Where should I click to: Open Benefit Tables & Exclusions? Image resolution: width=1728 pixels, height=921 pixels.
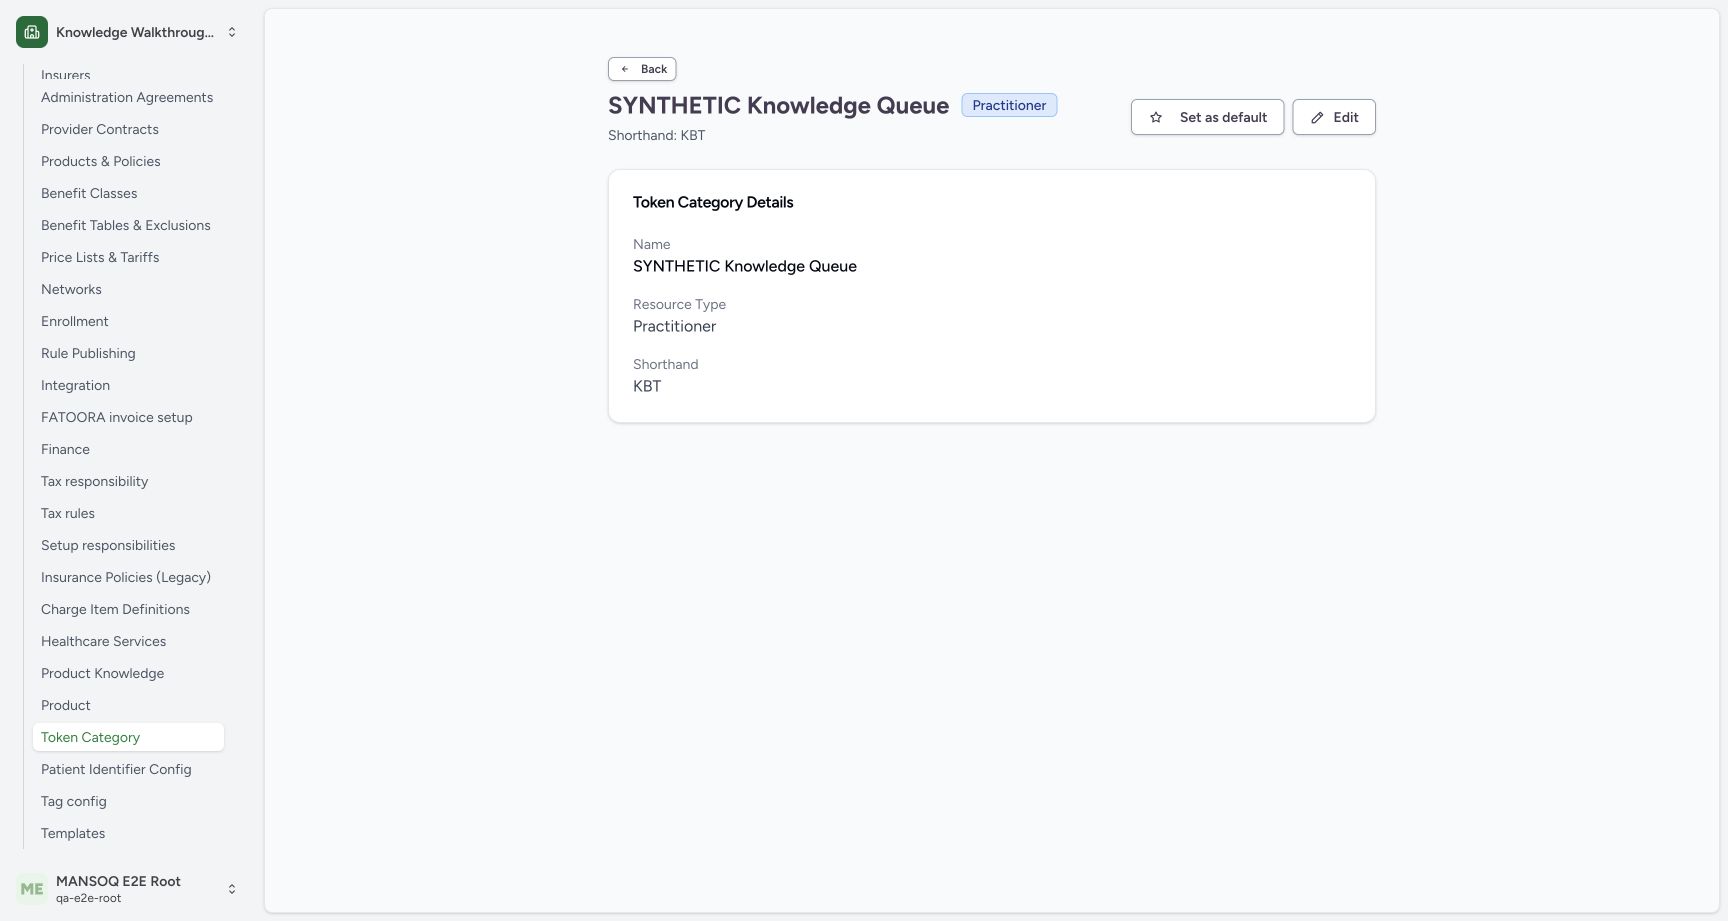pos(126,225)
